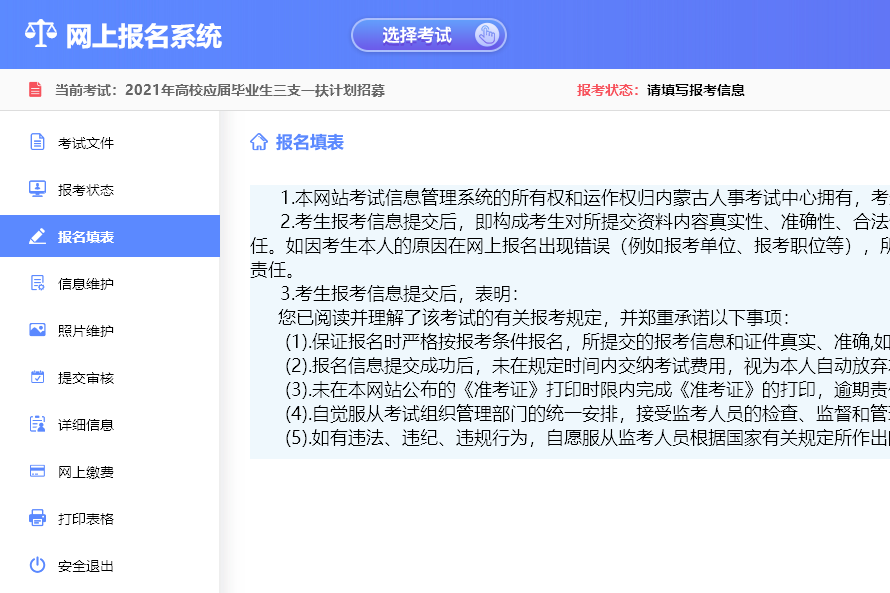Click the power icon for 安全退出

37,565
